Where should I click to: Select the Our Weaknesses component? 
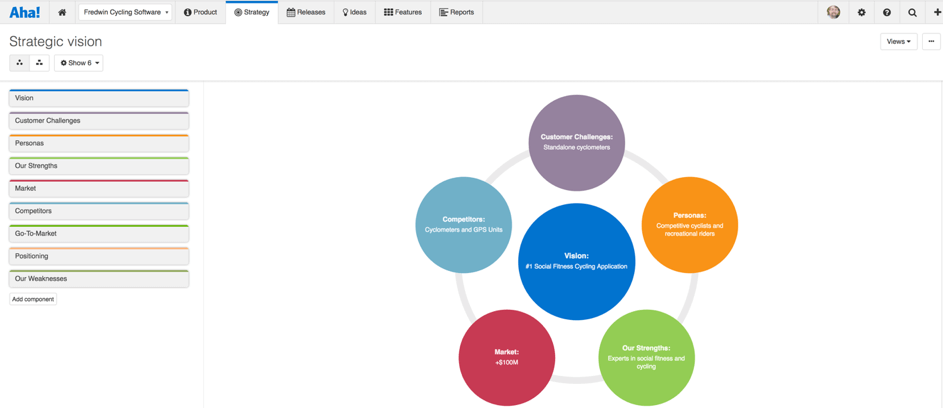(99, 279)
